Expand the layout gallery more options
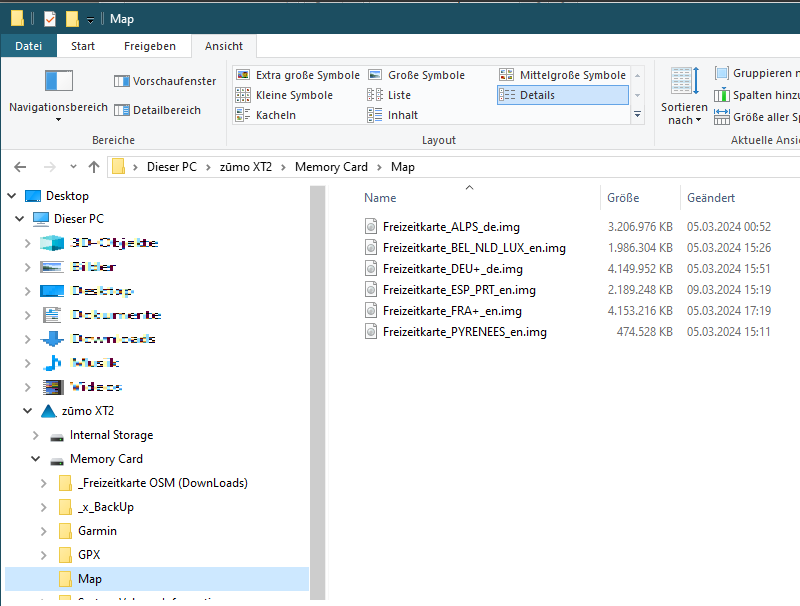This screenshot has width=800, height=606. pos(637,115)
